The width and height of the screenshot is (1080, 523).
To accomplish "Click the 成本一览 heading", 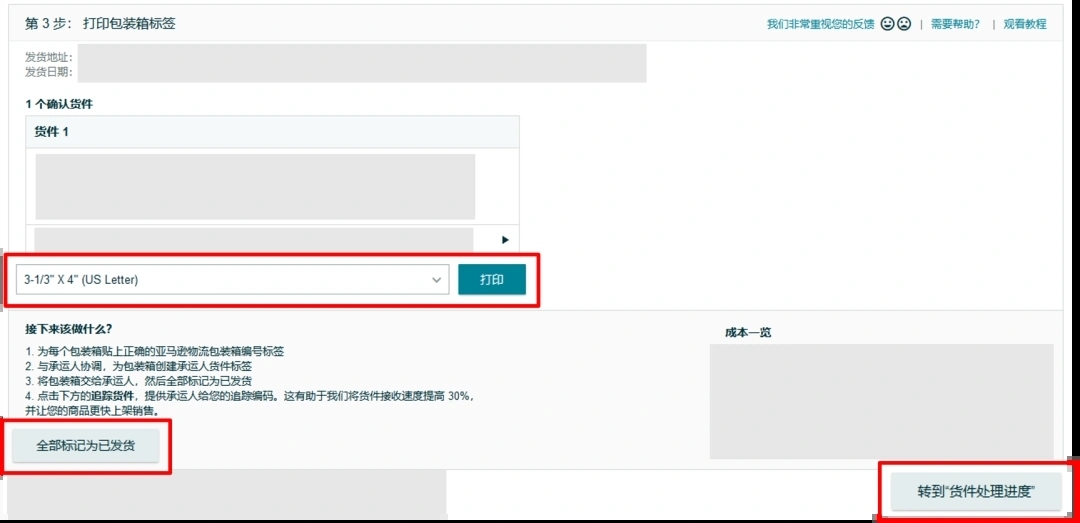I will point(748,333).
